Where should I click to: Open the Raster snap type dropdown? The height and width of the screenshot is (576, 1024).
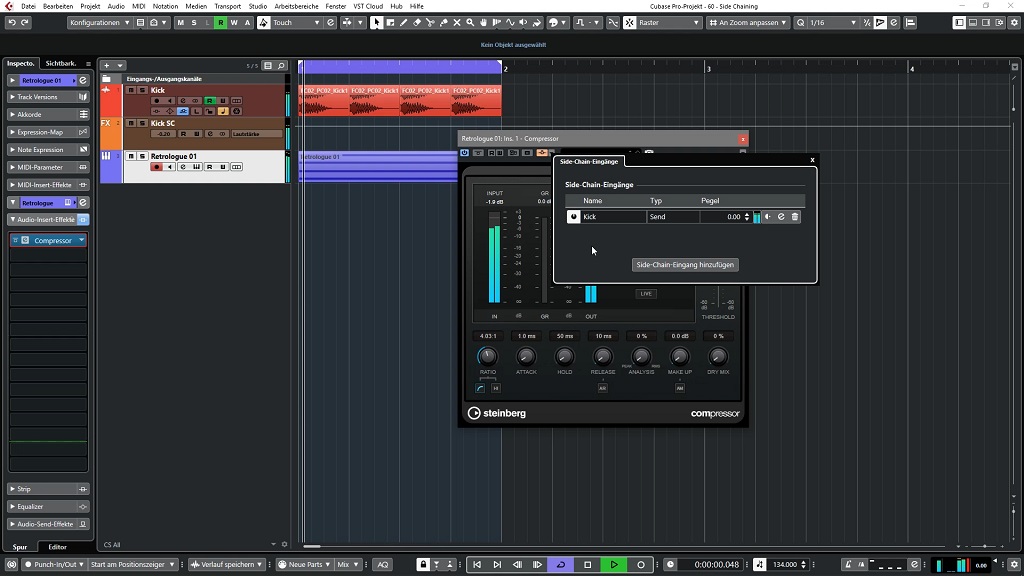pos(669,23)
